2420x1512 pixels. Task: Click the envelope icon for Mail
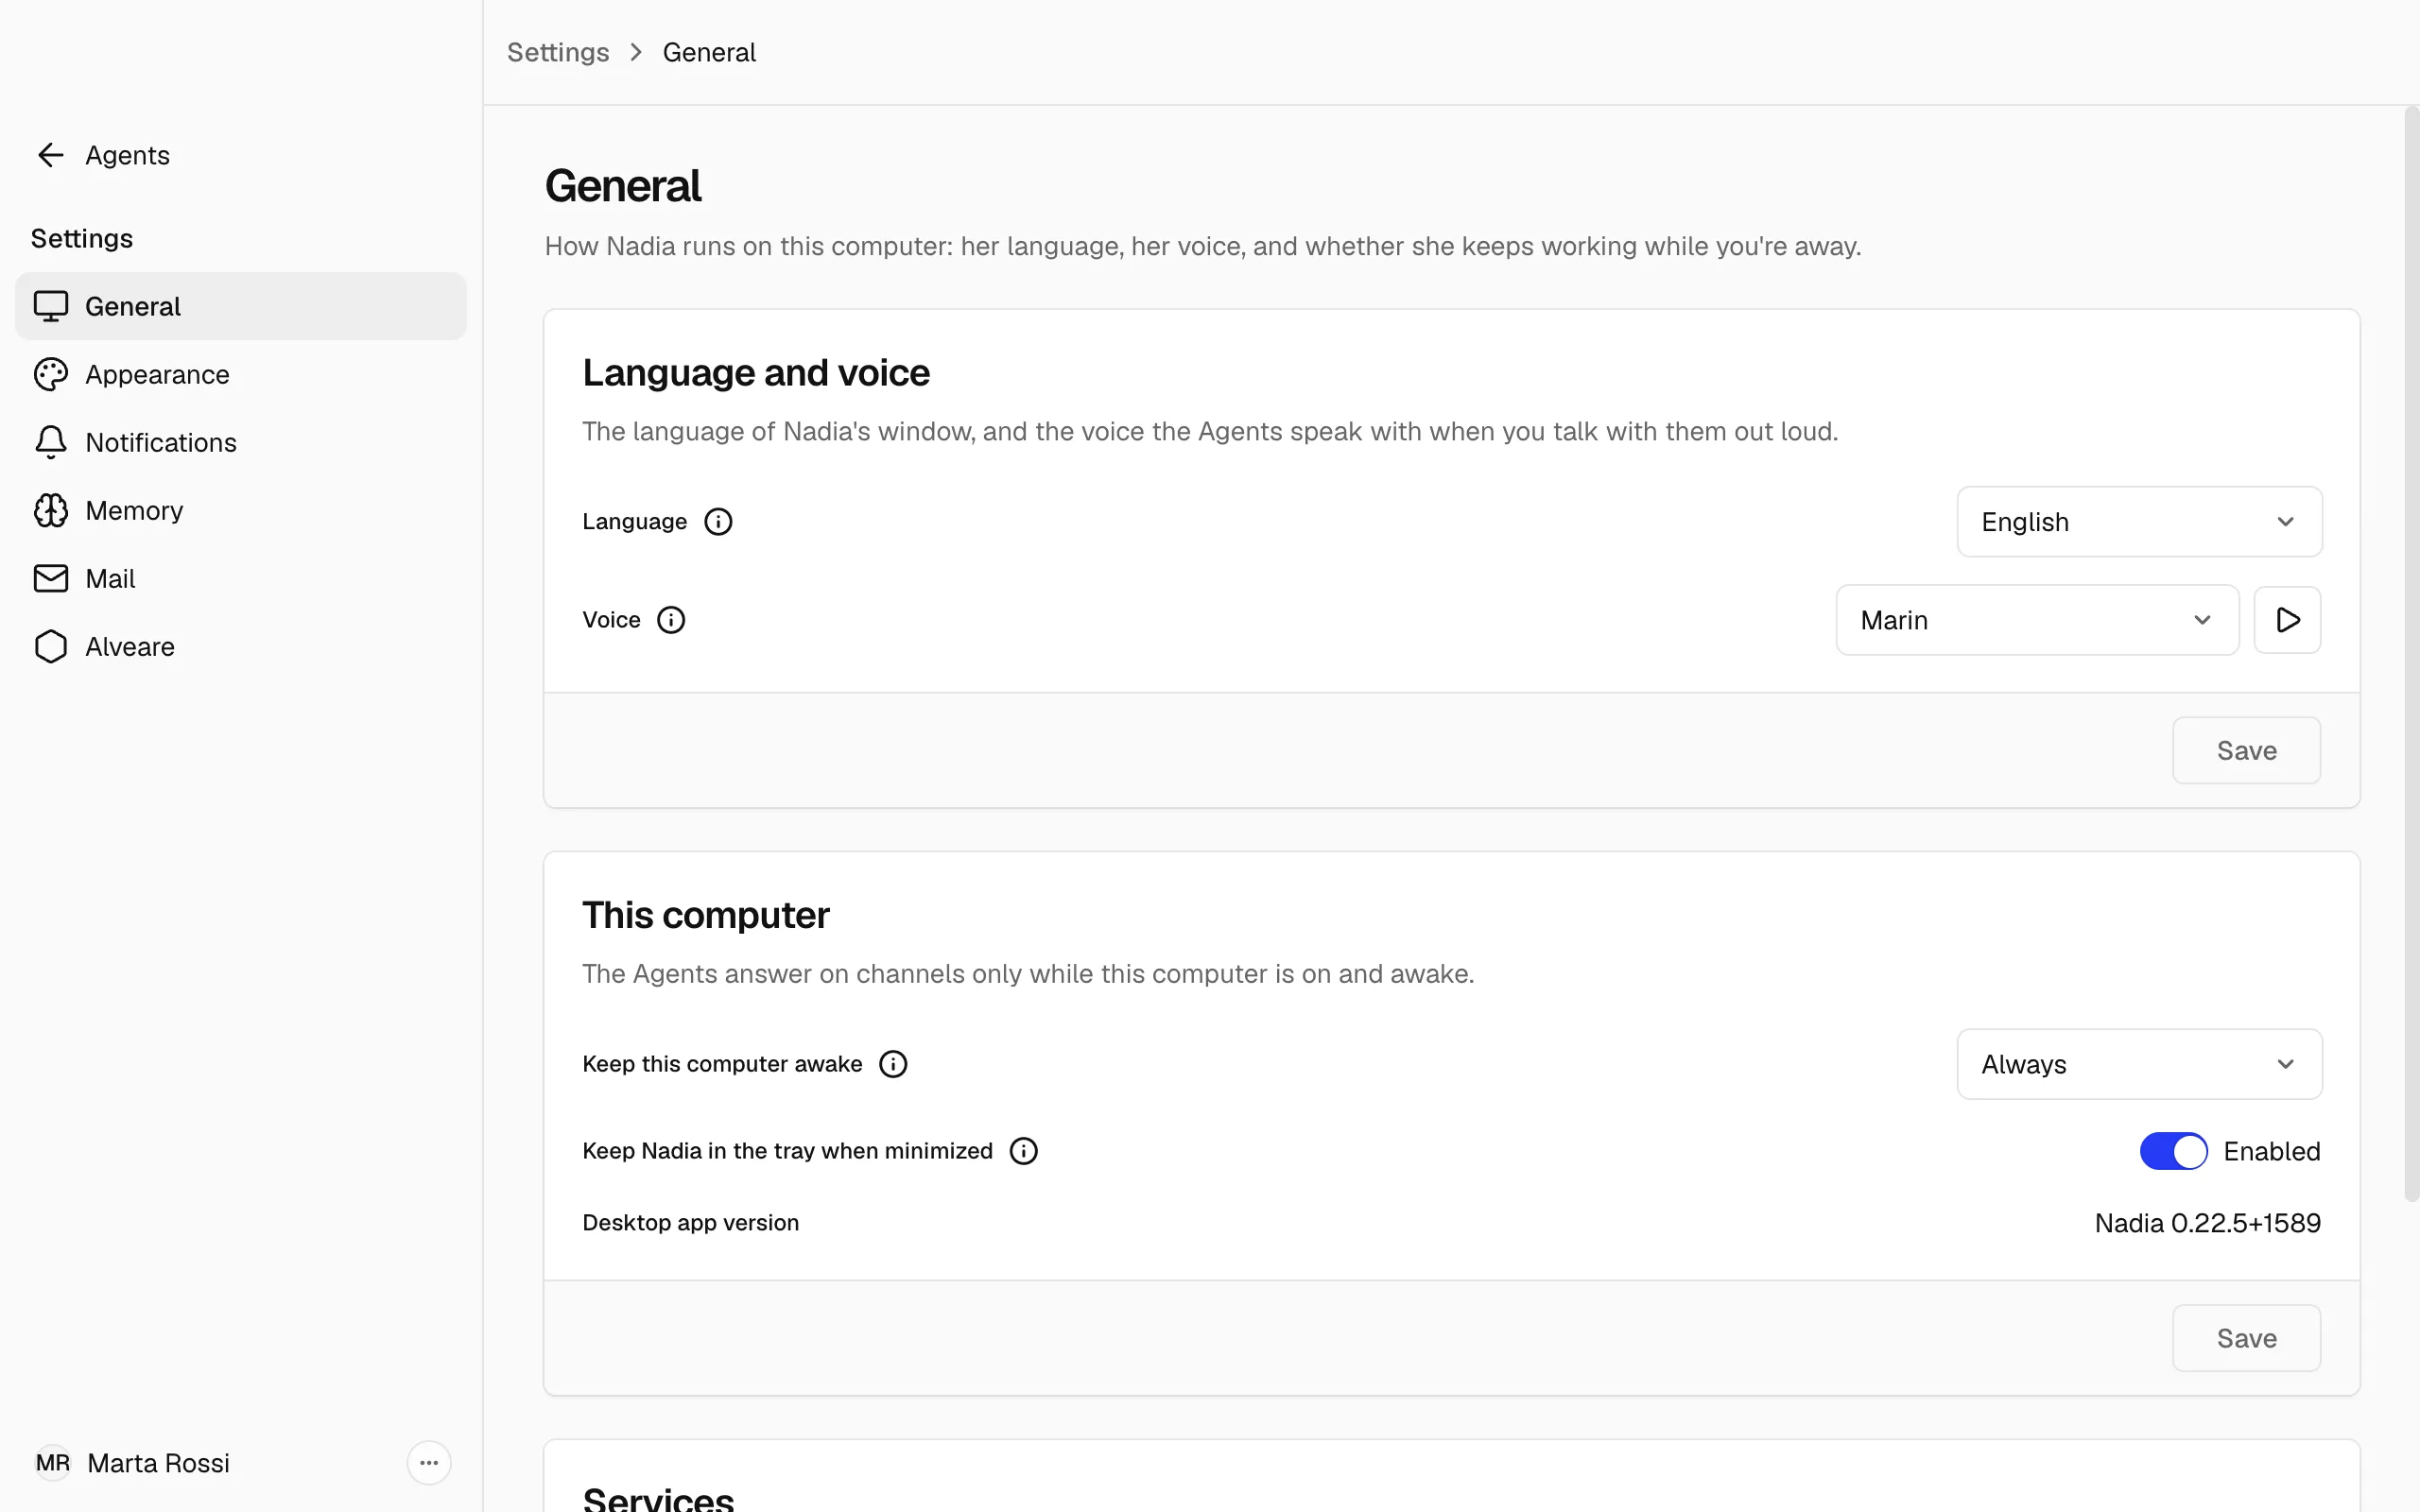pos(51,578)
